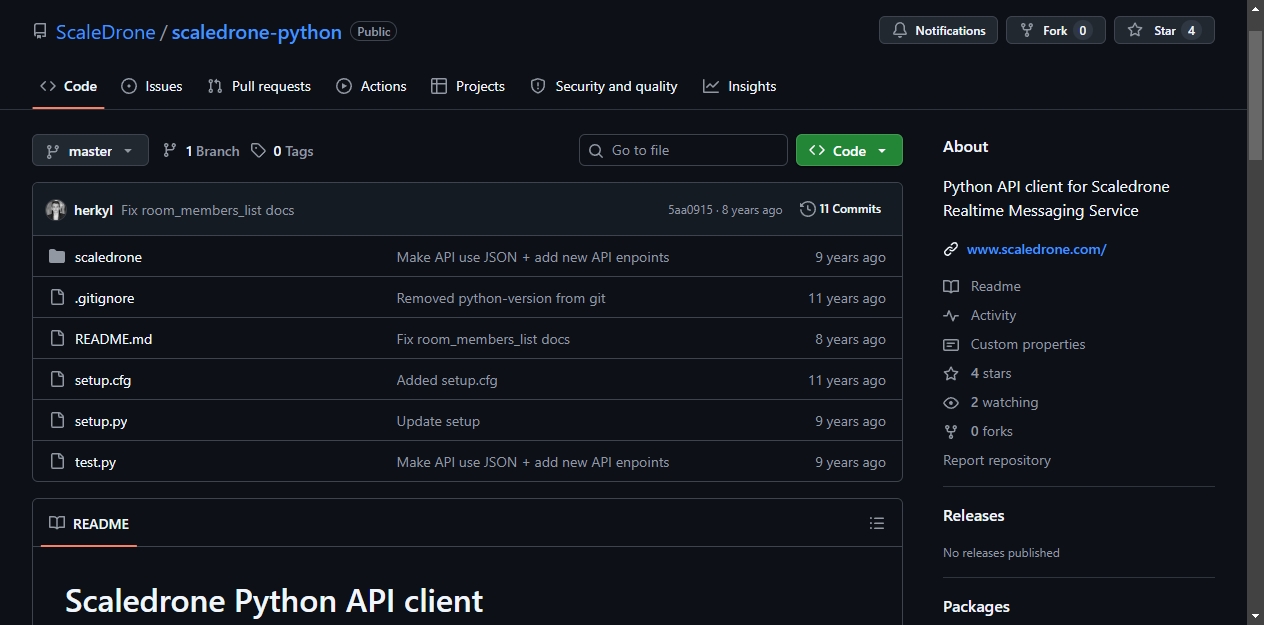Viewport: 1264px width, 625px height.
Task: Click in the Go to file field
Action: [683, 150]
